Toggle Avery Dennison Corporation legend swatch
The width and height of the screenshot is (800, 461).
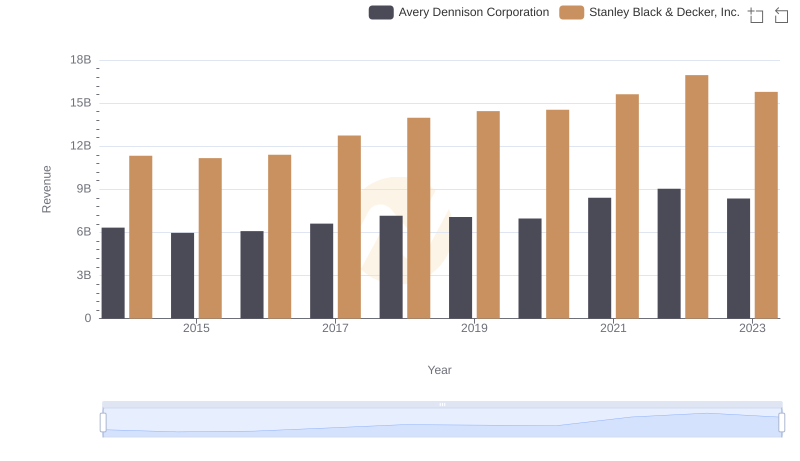(381, 12)
